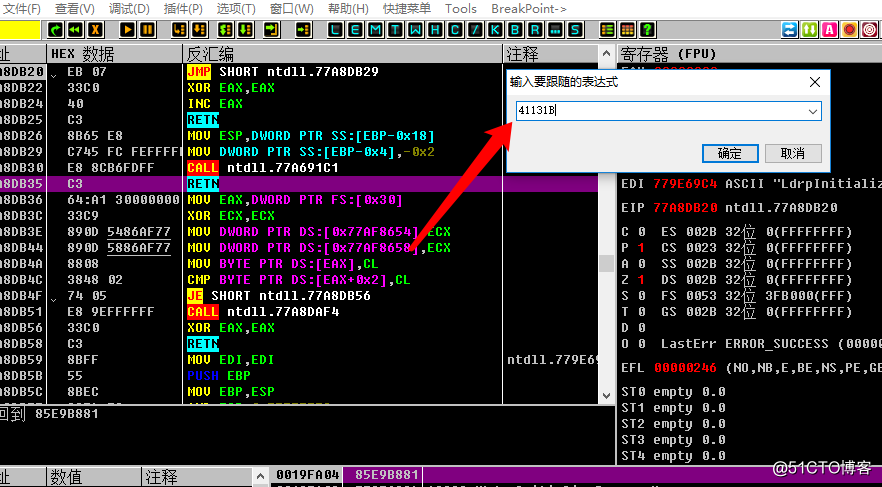Click the 寄存器 (FPU) header bar
882x487 pixels.
[x=749, y=54]
